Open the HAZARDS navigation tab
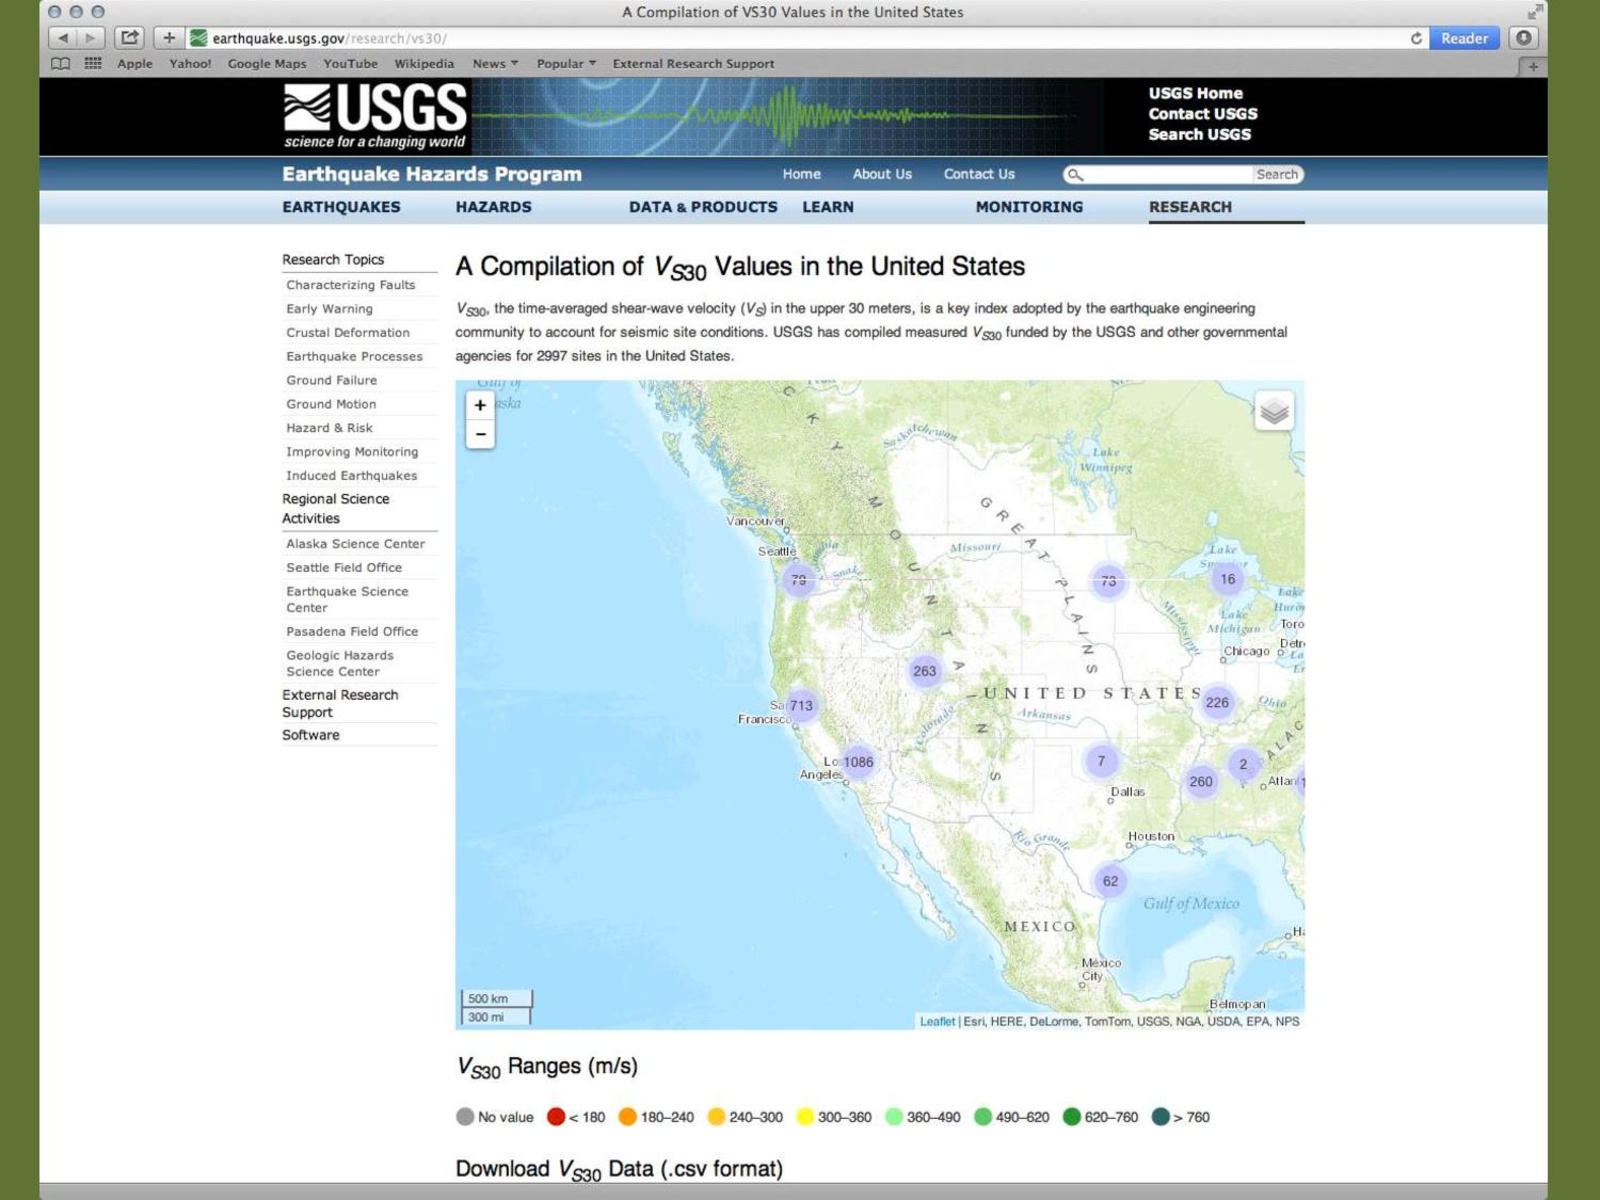This screenshot has height=1200, width=1600. click(493, 207)
